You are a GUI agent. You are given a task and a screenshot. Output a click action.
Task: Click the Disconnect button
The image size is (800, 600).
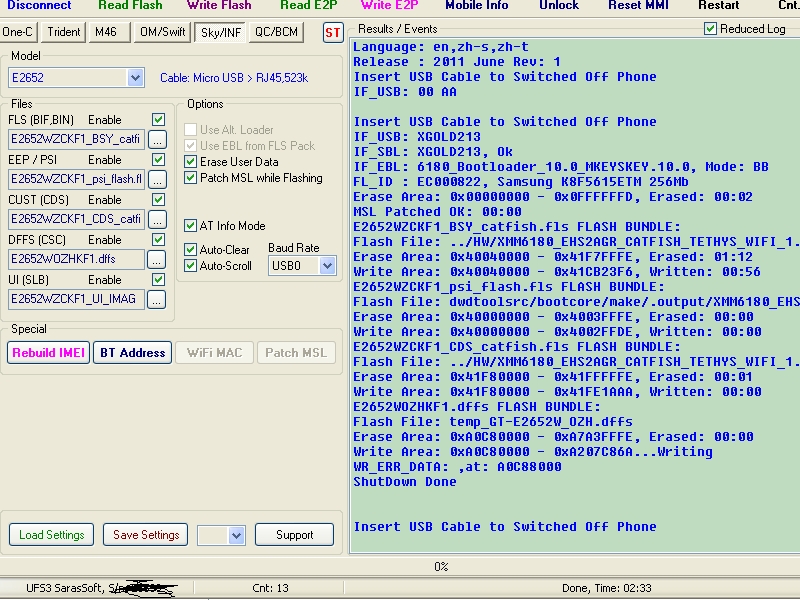click(x=39, y=6)
